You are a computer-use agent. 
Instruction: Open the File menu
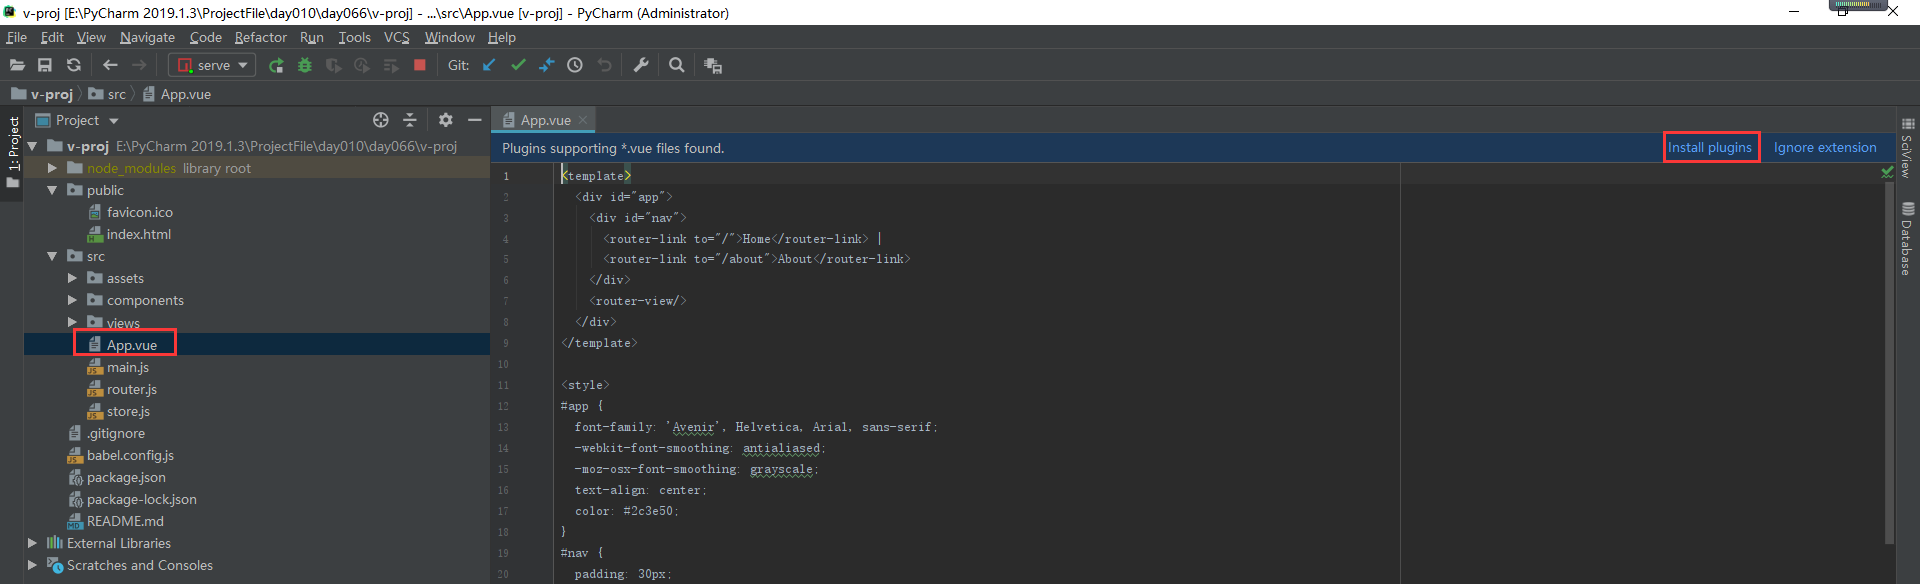pos(17,37)
